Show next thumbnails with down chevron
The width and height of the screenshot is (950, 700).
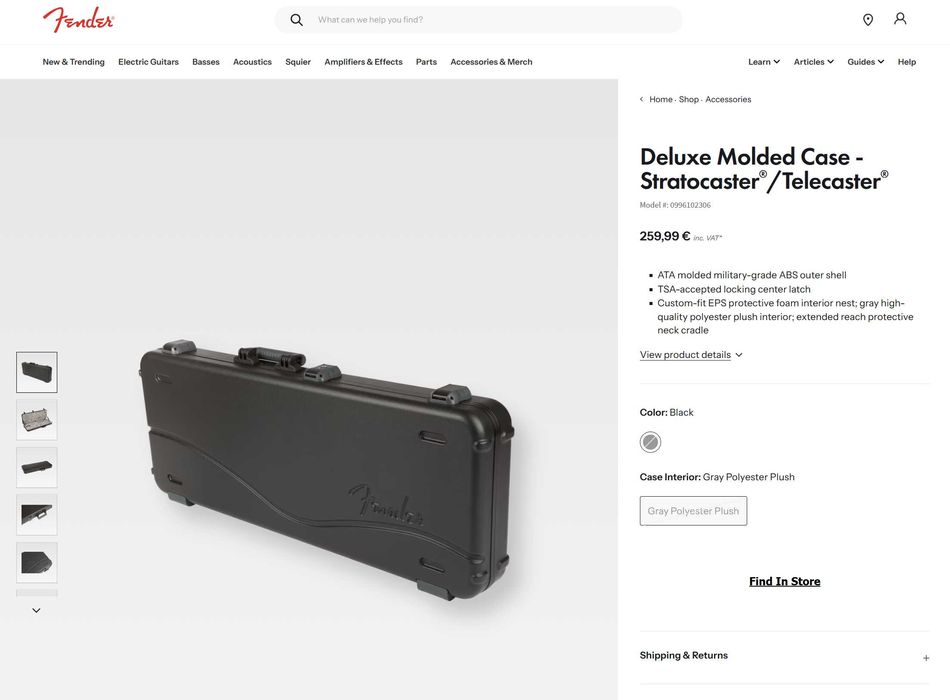pyautogui.click(x=36, y=610)
